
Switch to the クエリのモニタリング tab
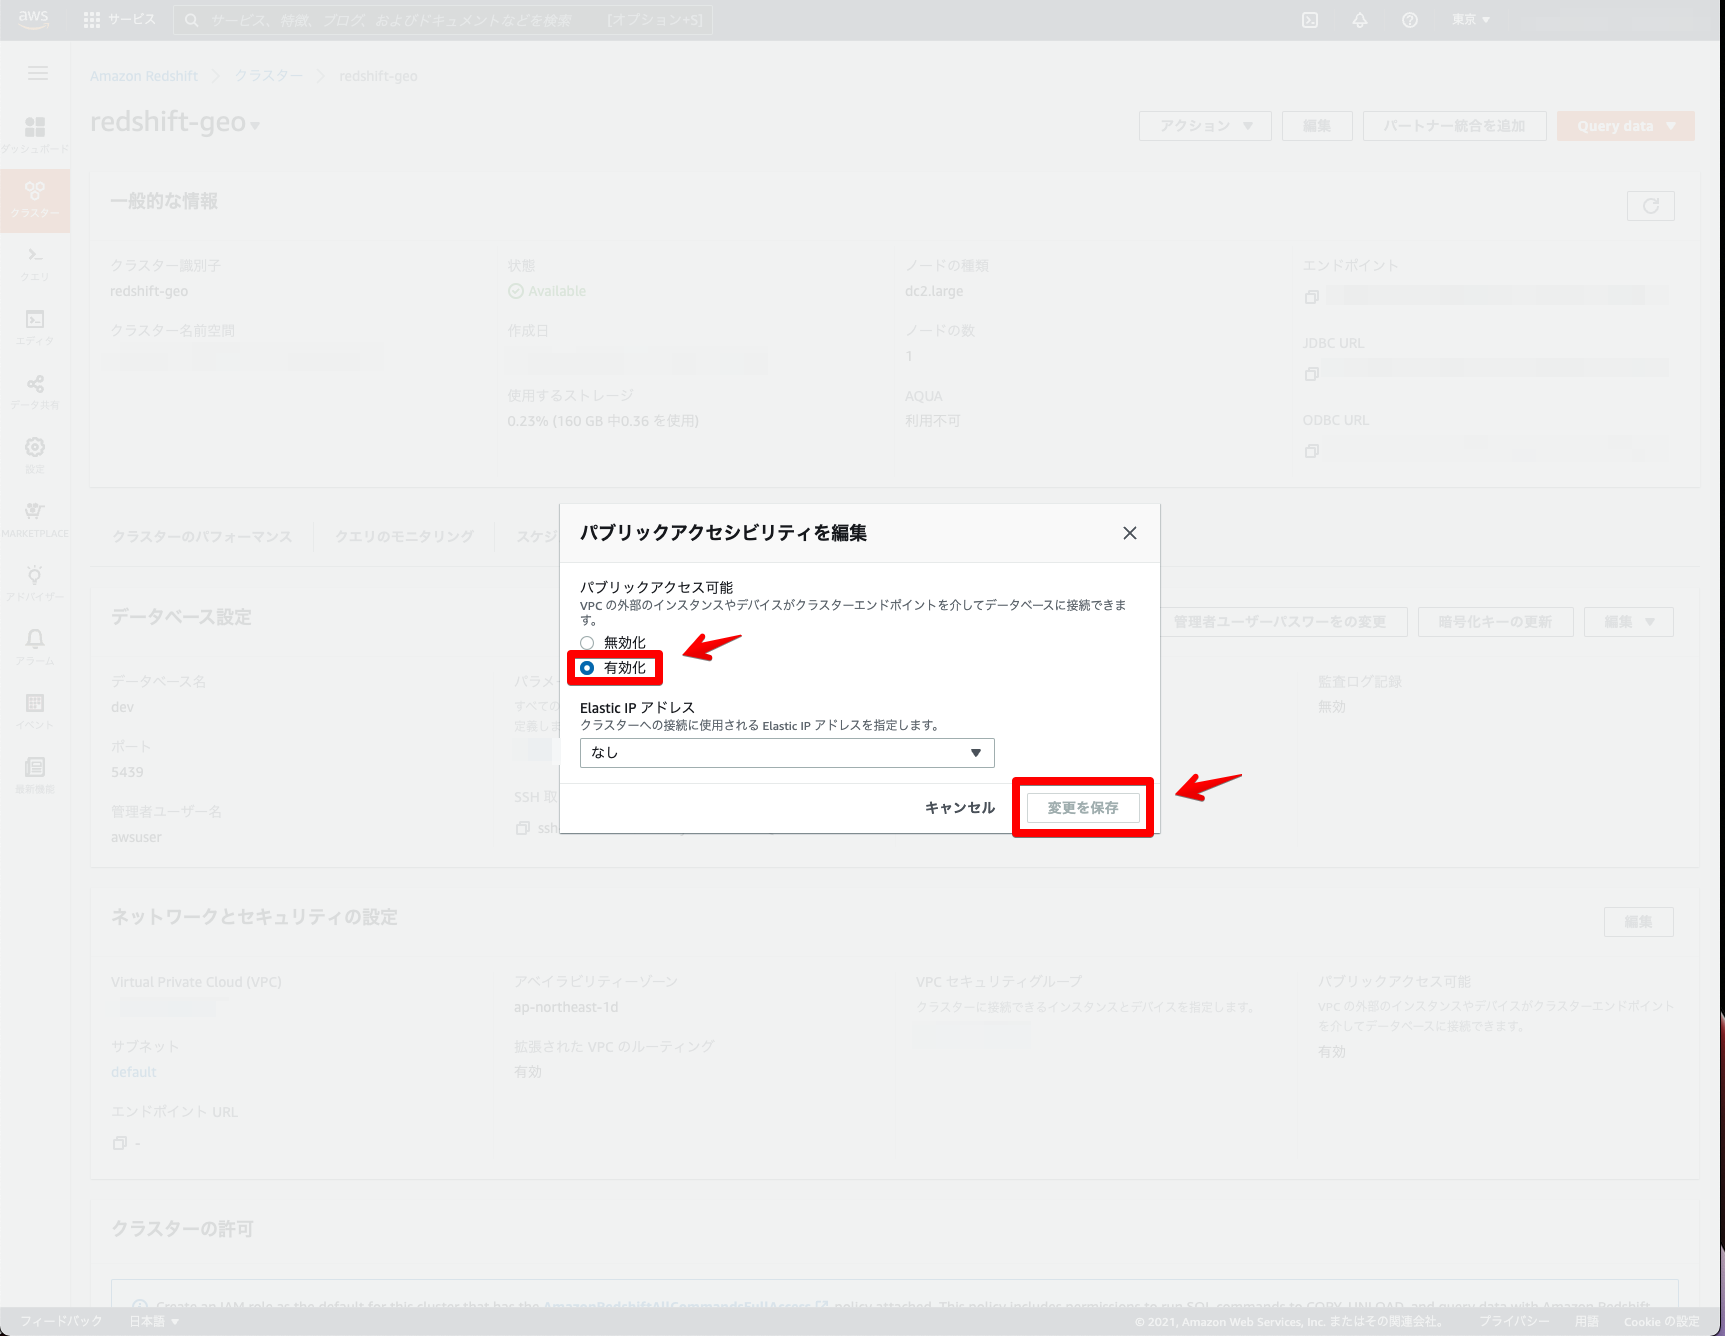coord(404,536)
